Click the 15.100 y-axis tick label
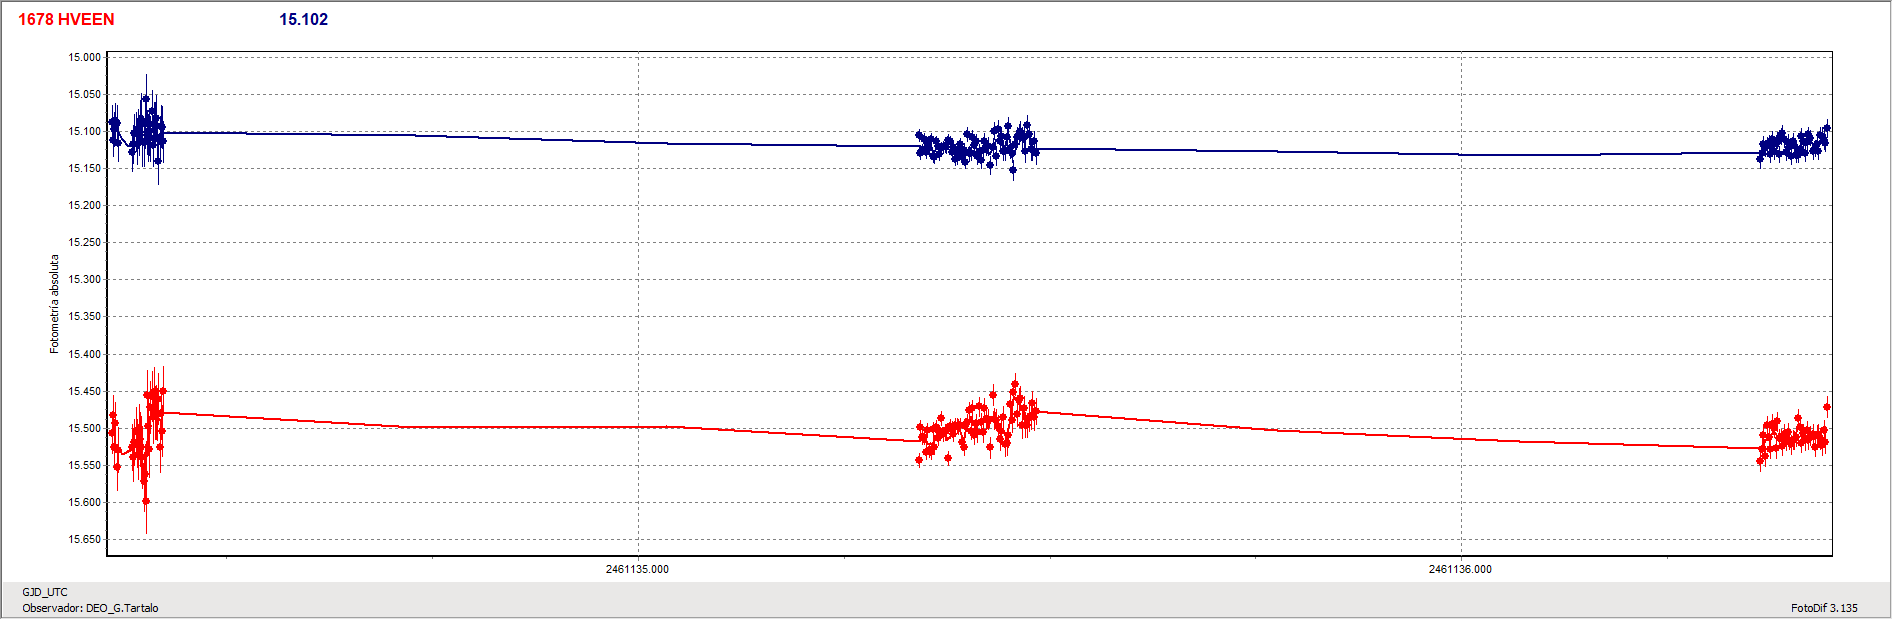The width and height of the screenshot is (1893, 620). point(84,131)
